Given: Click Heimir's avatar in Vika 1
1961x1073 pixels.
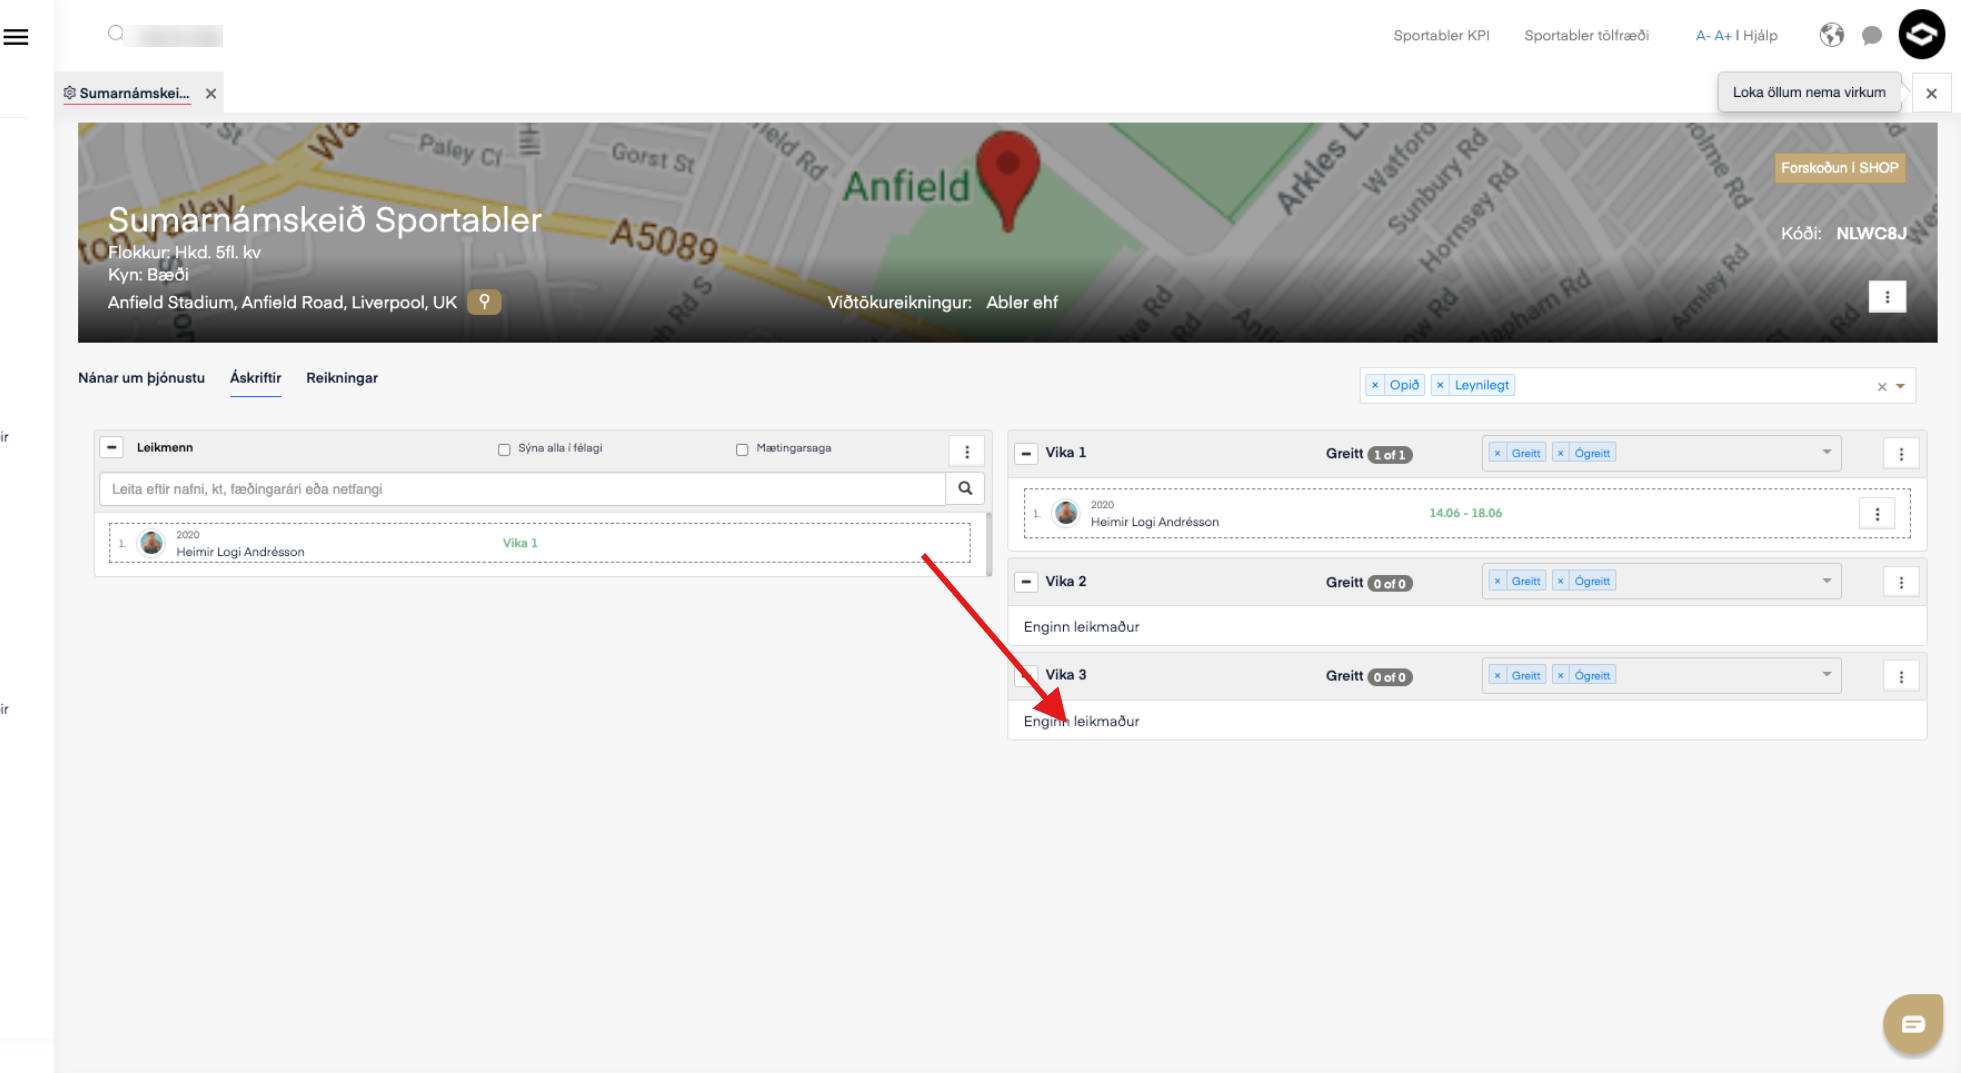Looking at the screenshot, I should [x=1066, y=513].
